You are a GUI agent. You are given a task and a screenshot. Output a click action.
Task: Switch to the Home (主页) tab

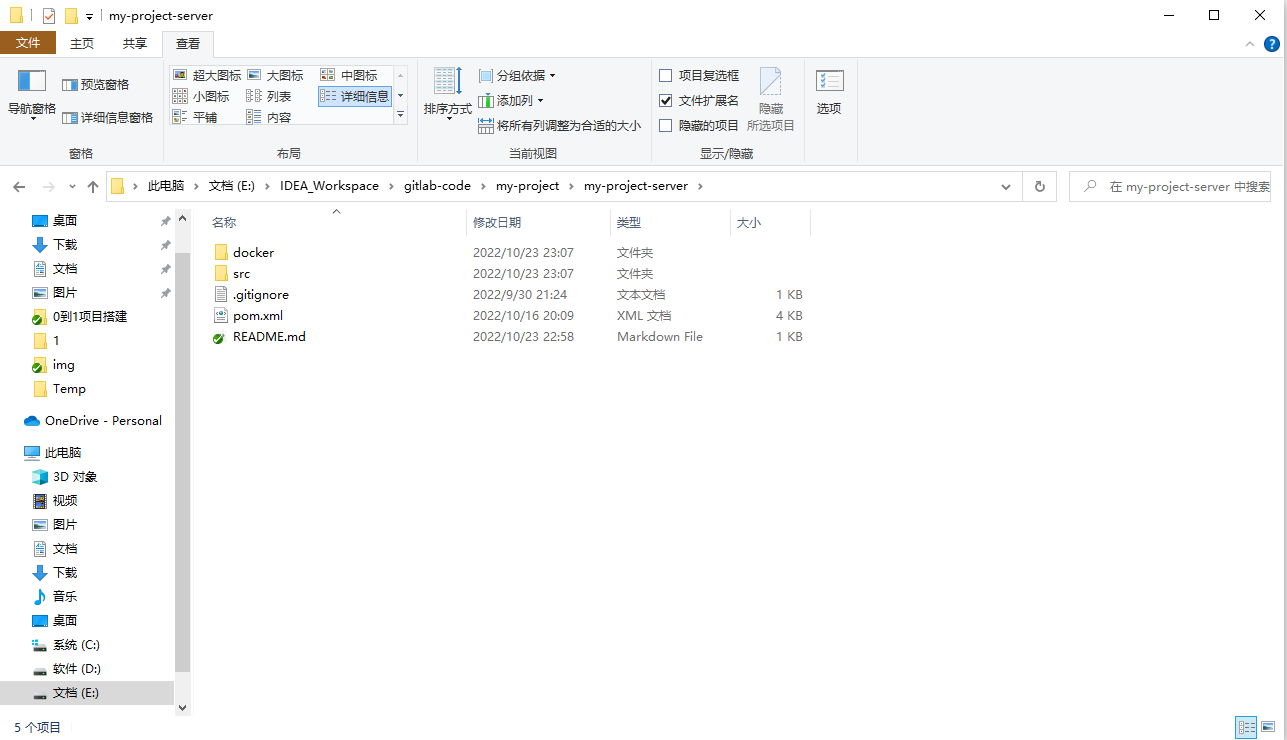(82, 43)
